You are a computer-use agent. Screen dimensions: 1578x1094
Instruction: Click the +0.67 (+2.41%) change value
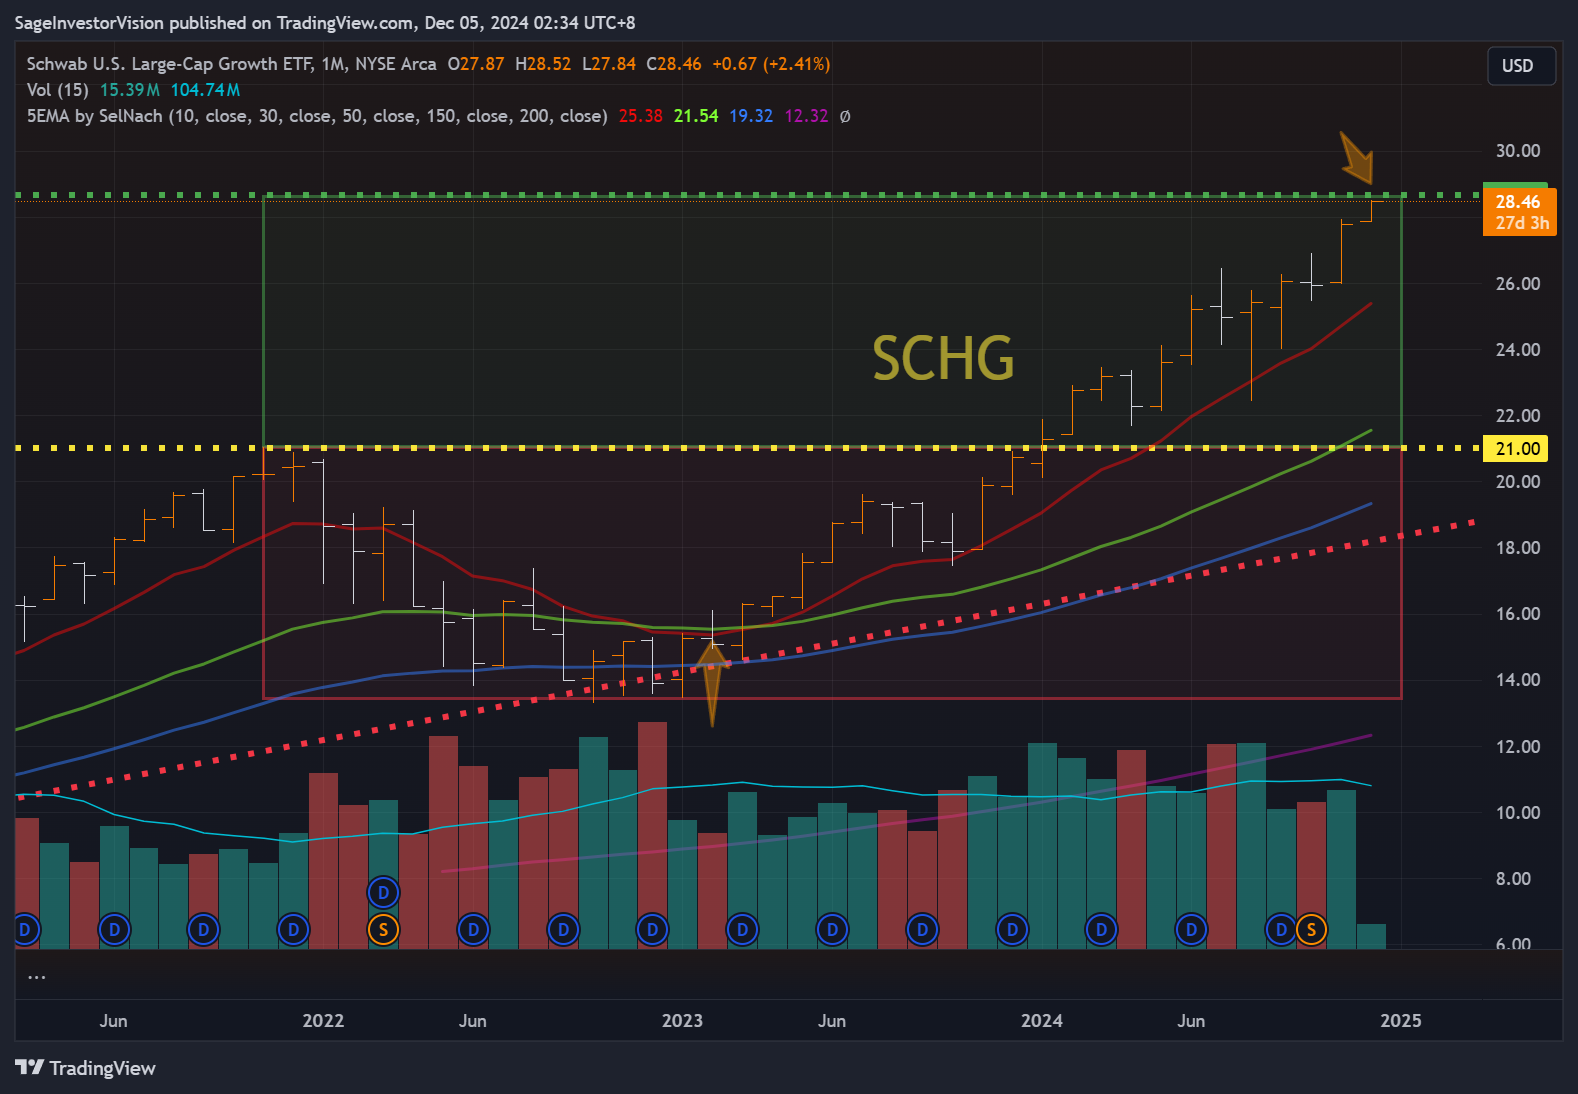click(771, 64)
